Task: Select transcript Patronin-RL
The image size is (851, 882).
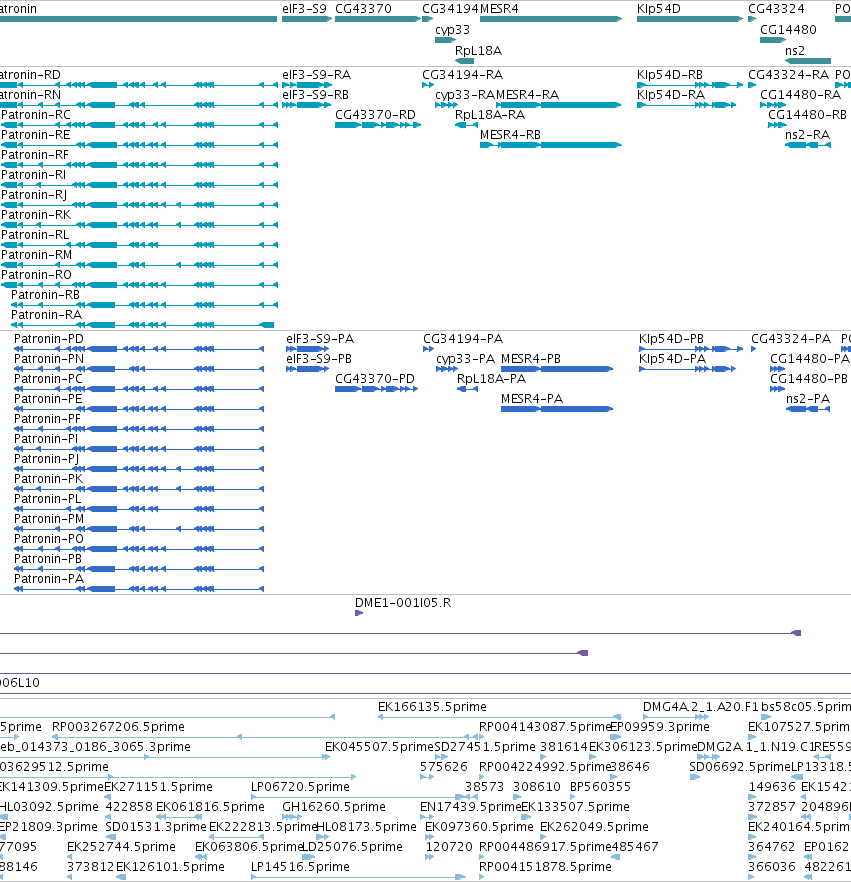Action: point(139,245)
